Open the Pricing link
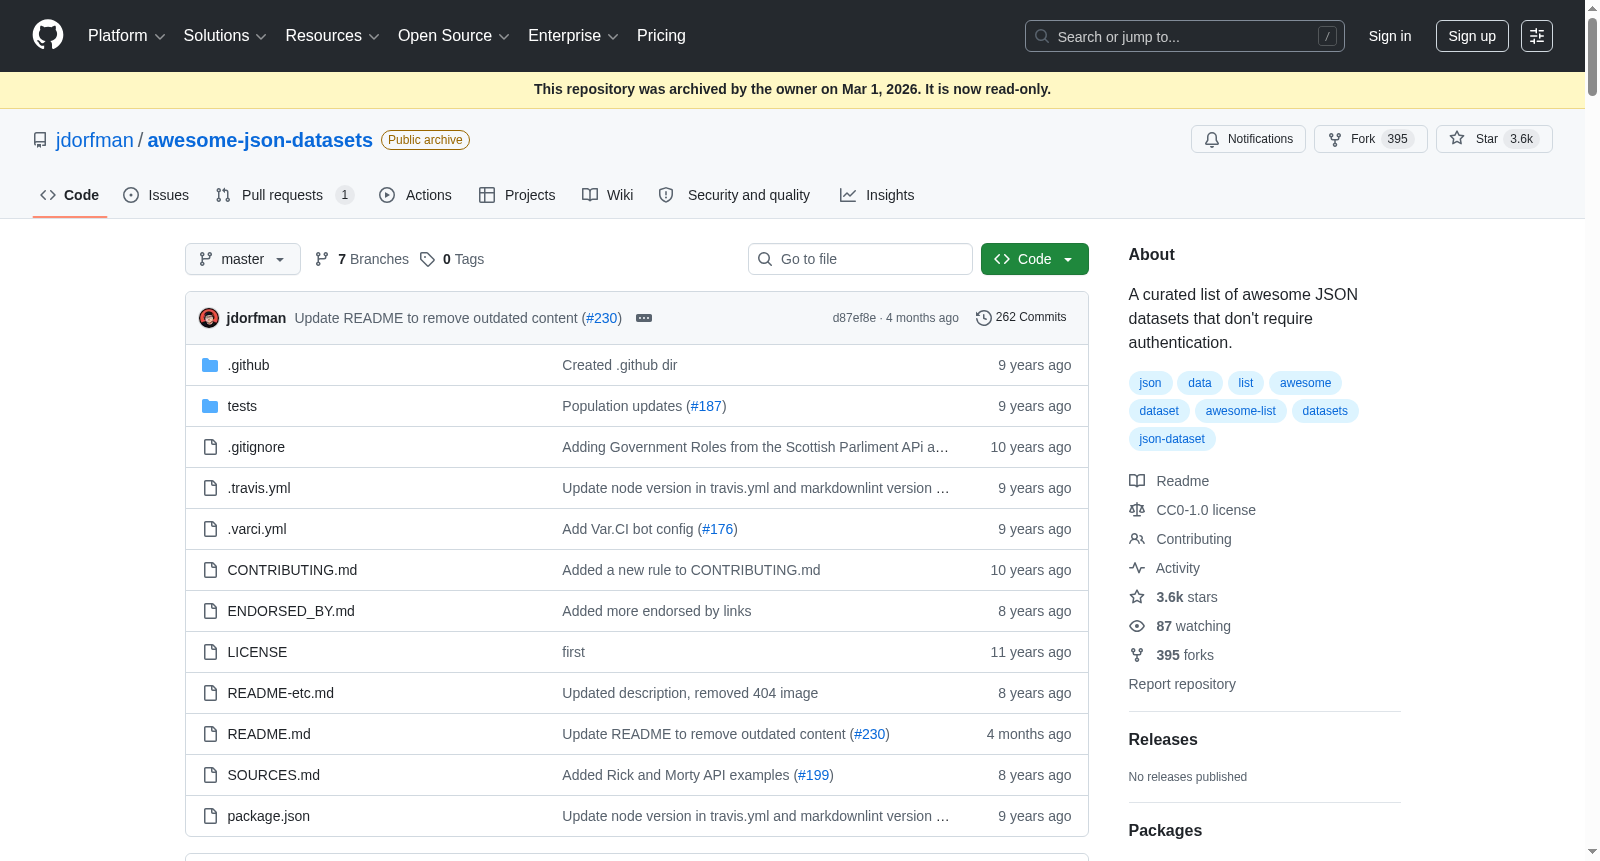This screenshot has height=861, width=1600. point(661,36)
